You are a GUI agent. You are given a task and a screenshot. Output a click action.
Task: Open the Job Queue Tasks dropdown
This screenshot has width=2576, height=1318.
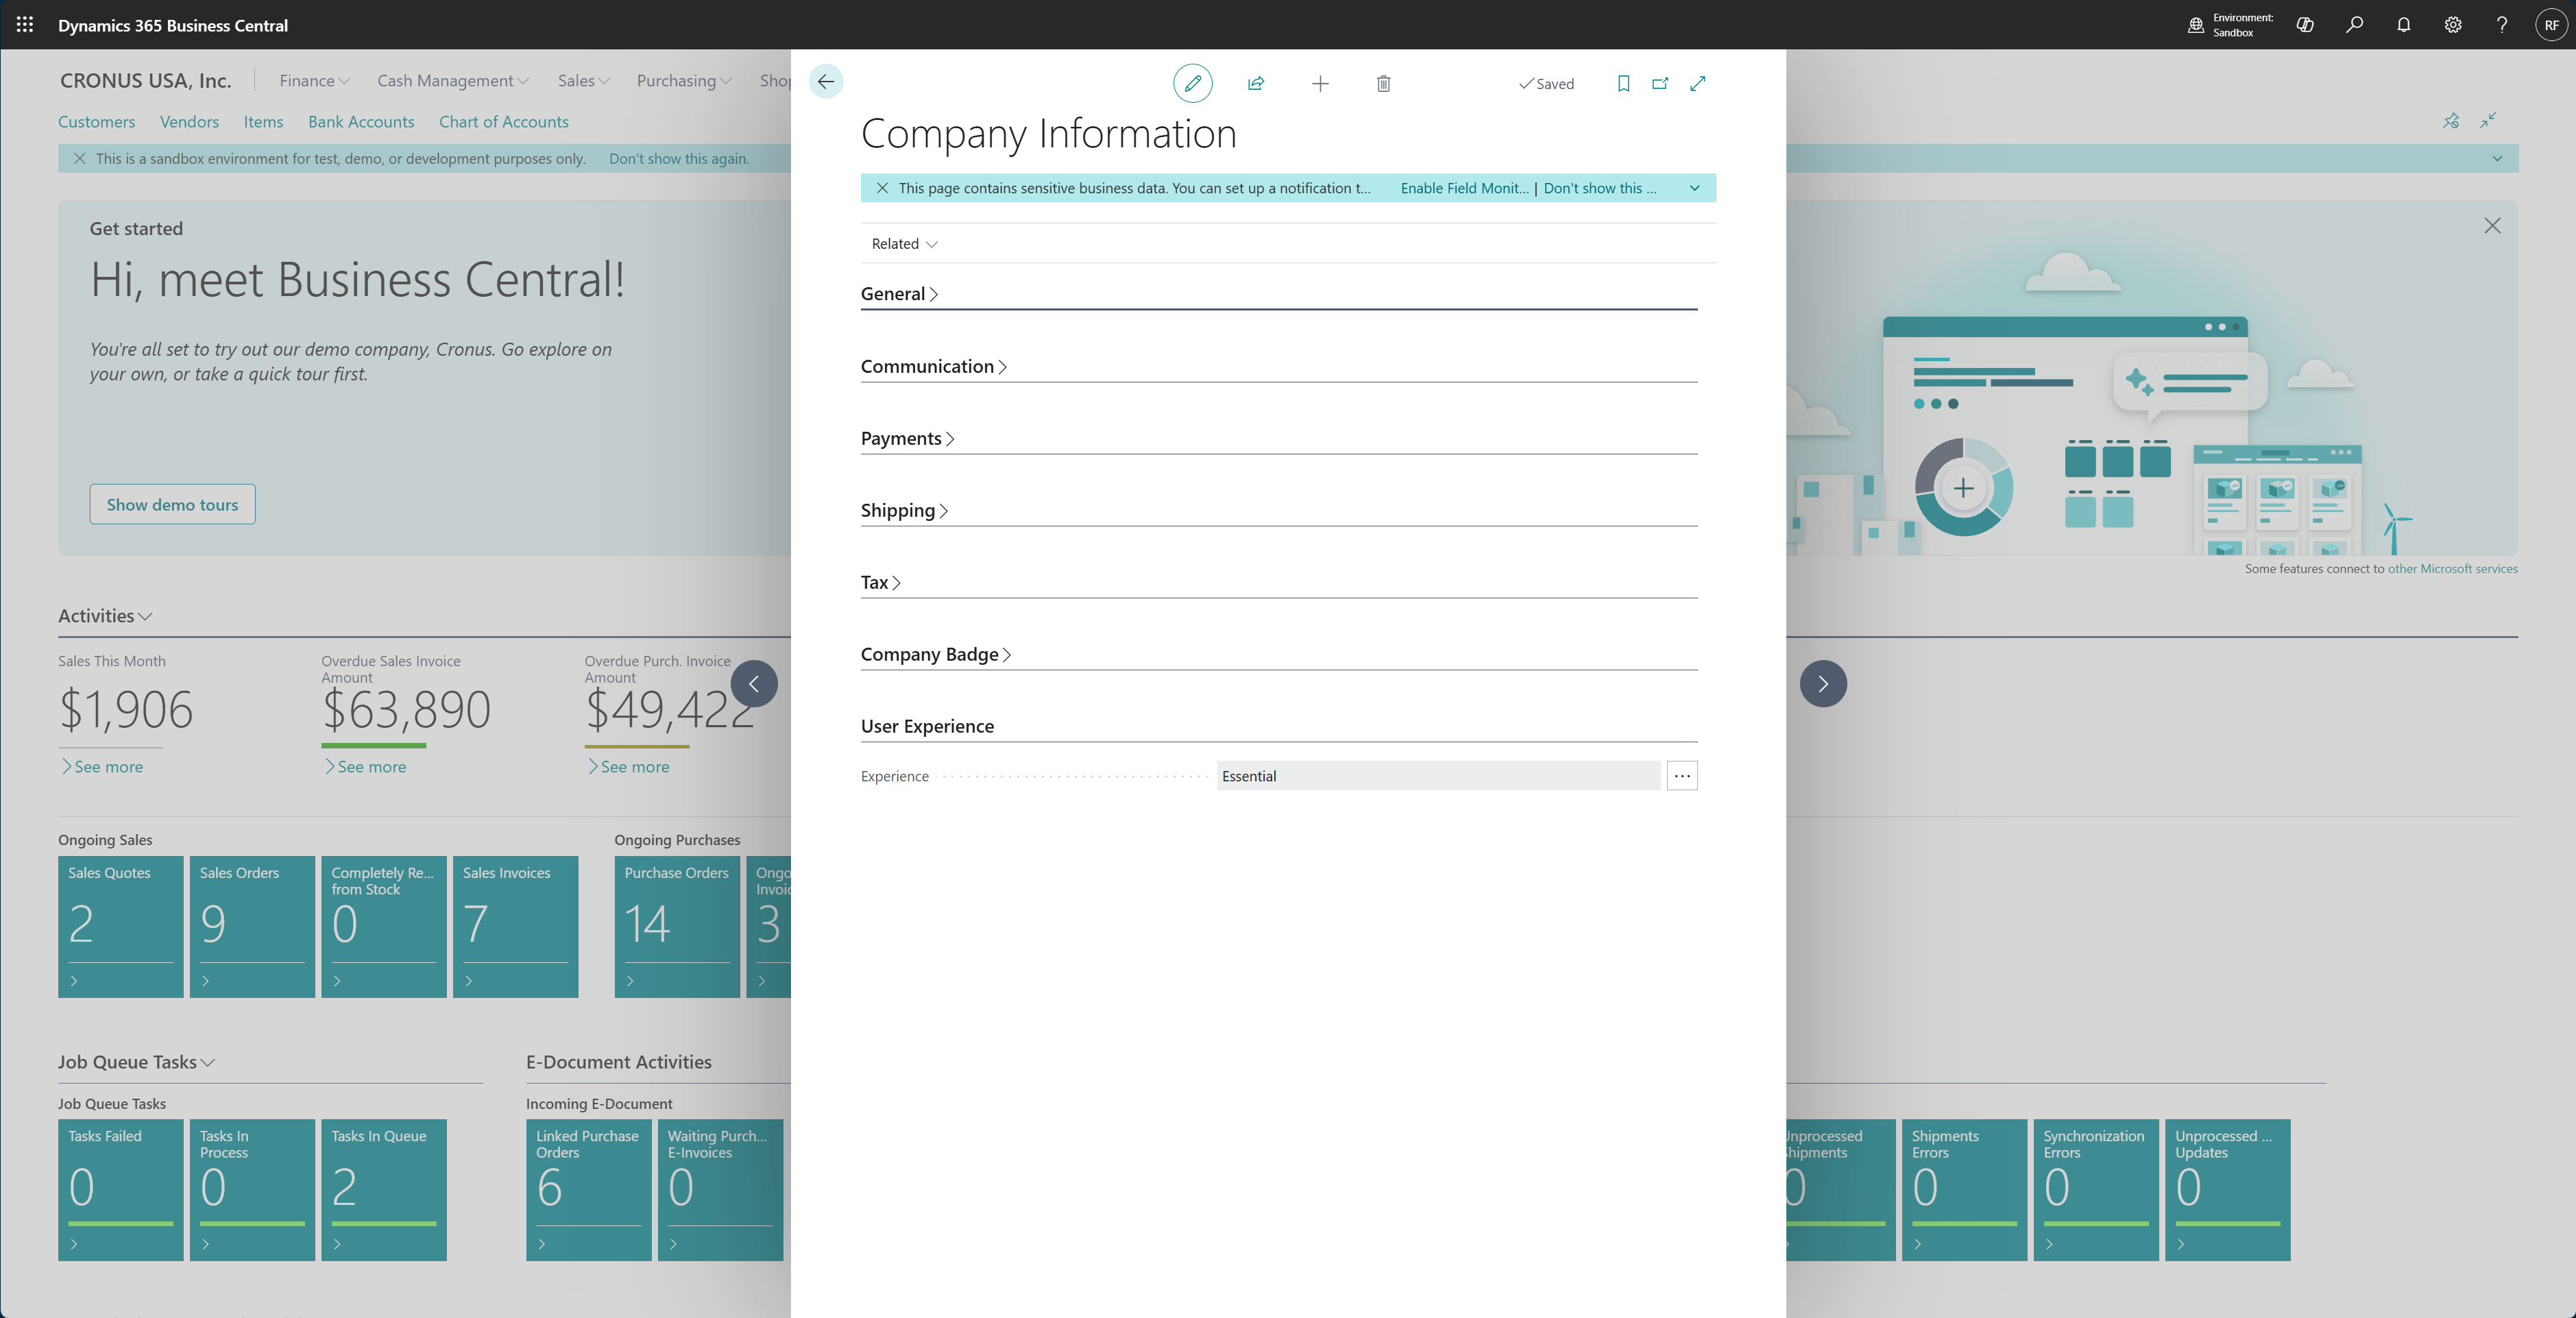click(136, 1062)
